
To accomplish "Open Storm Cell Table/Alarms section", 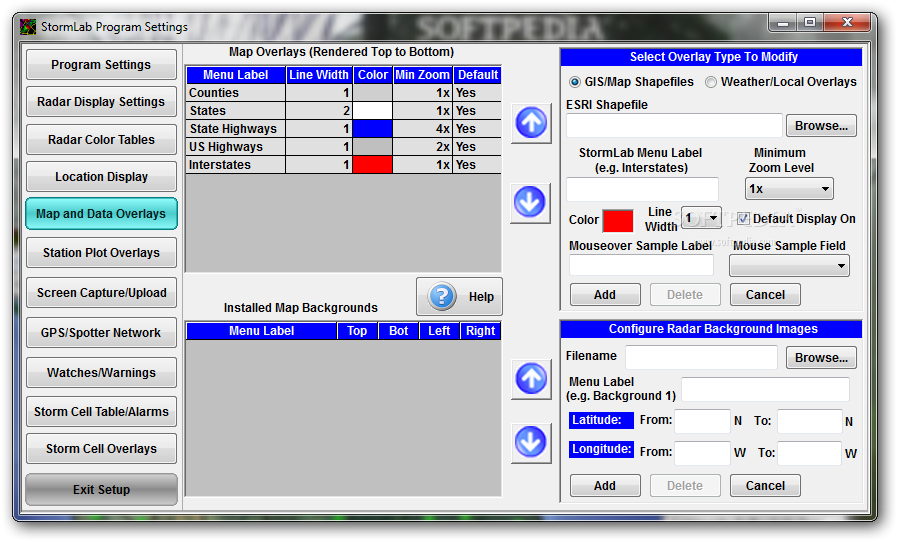I will (x=101, y=412).
